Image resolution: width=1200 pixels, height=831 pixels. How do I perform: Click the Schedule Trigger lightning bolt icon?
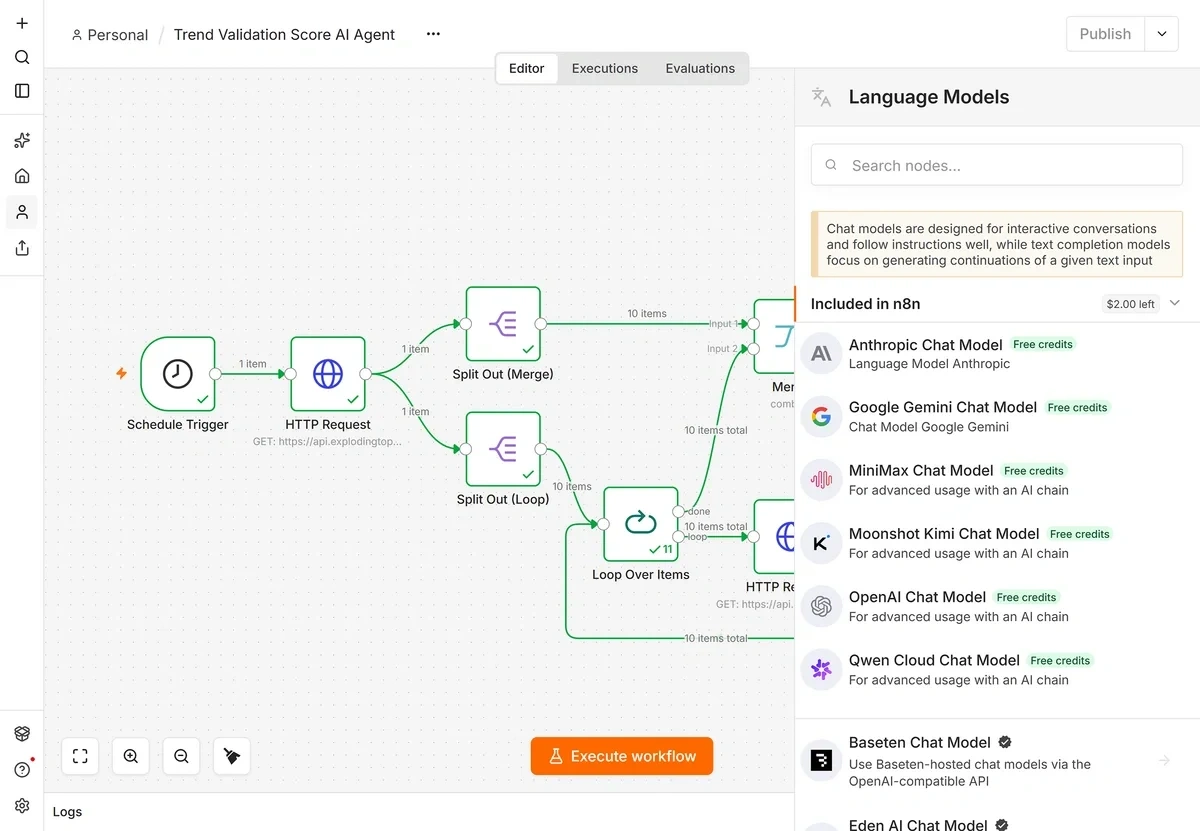click(x=122, y=374)
